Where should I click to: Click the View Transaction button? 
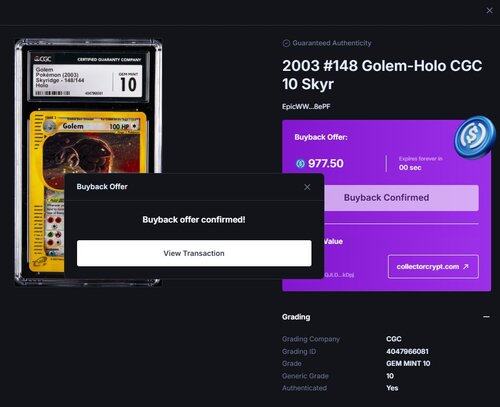pos(194,253)
